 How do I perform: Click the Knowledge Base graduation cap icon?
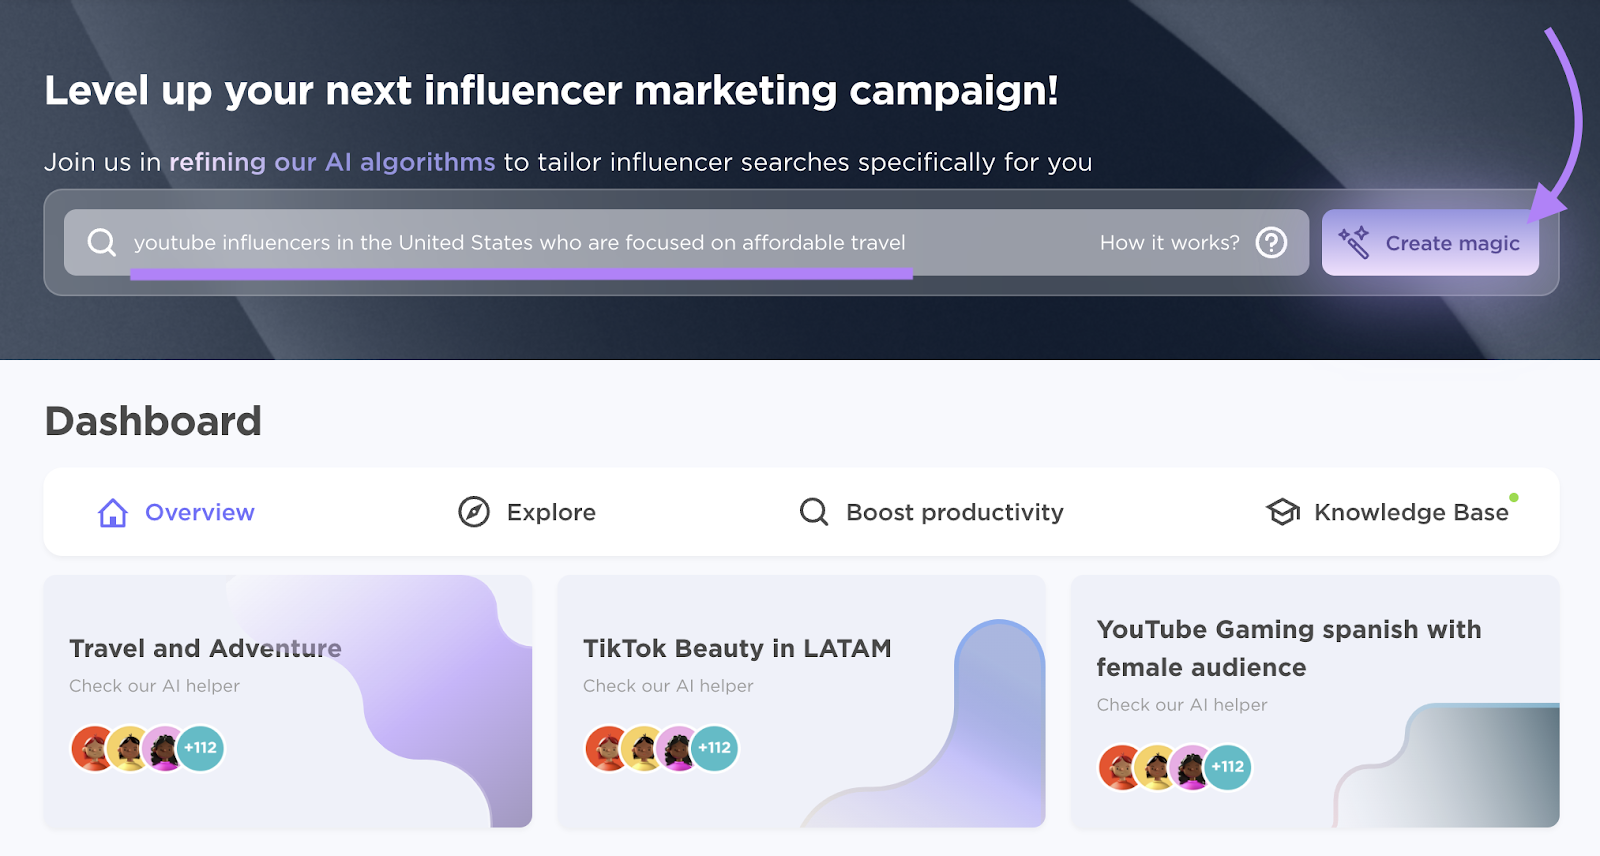[1283, 512]
